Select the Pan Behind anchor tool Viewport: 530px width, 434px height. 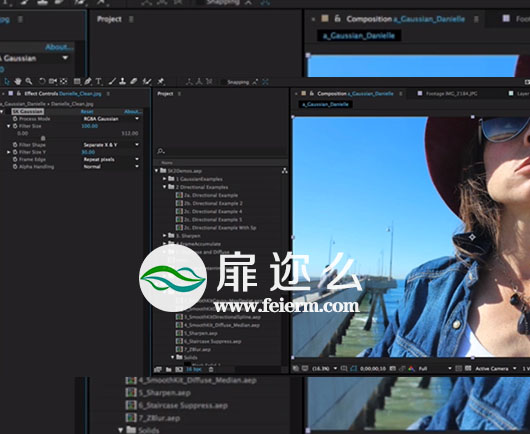pos(63,81)
